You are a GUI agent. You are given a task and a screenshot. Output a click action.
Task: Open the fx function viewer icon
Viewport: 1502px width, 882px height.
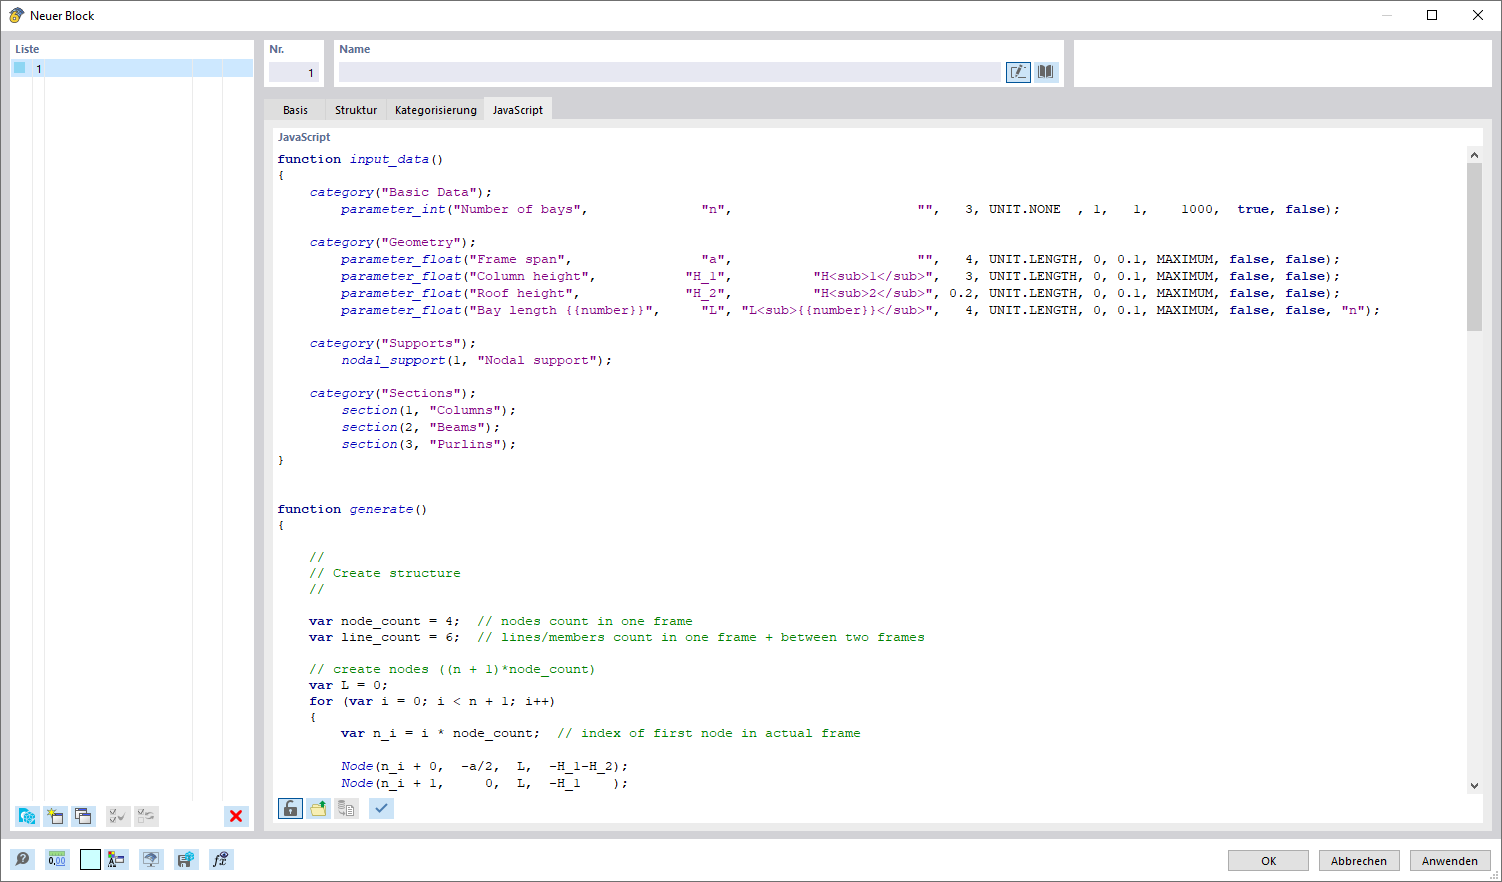coord(221,859)
